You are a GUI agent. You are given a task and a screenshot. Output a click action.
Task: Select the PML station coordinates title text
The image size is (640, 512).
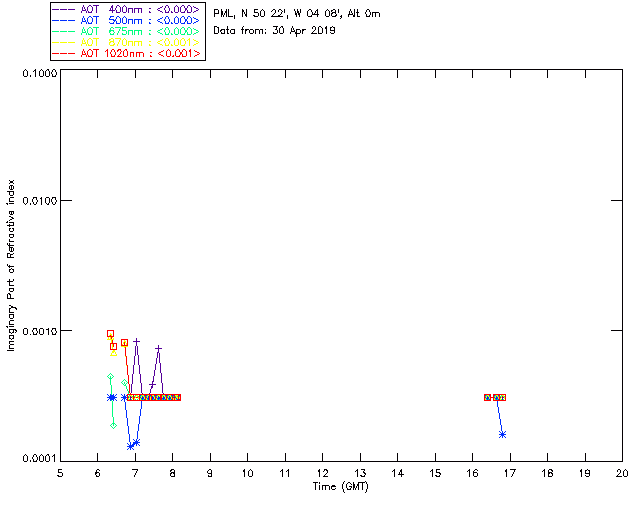297,14
